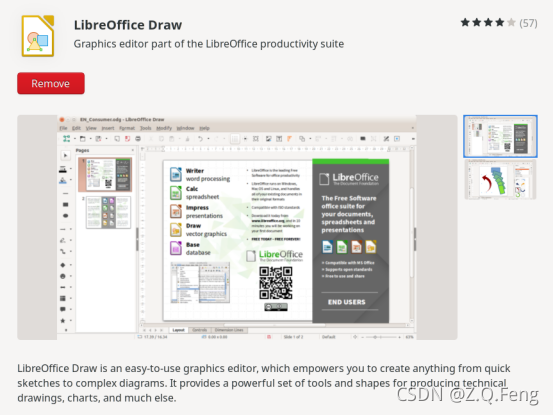This screenshot has width=554, height=415.
Task: Click the 'easy-to-use graphics editor' description paragraph
Action: point(264,383)
